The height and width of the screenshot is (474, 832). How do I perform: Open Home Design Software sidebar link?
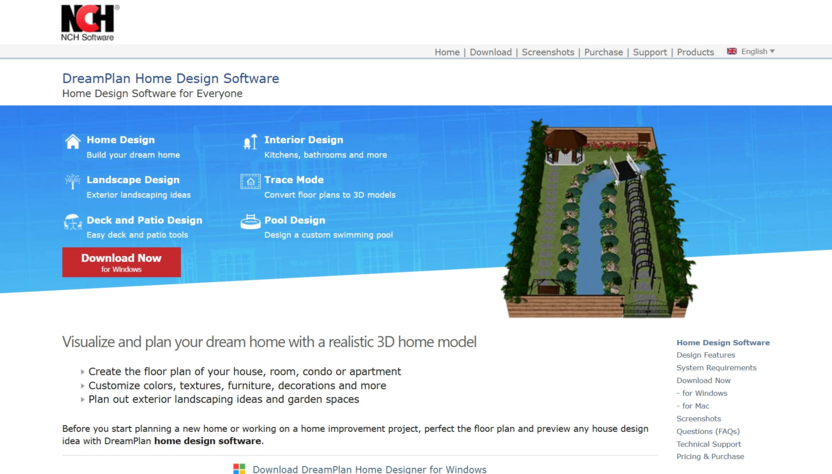pyautogui.click(x=723, y=342)
